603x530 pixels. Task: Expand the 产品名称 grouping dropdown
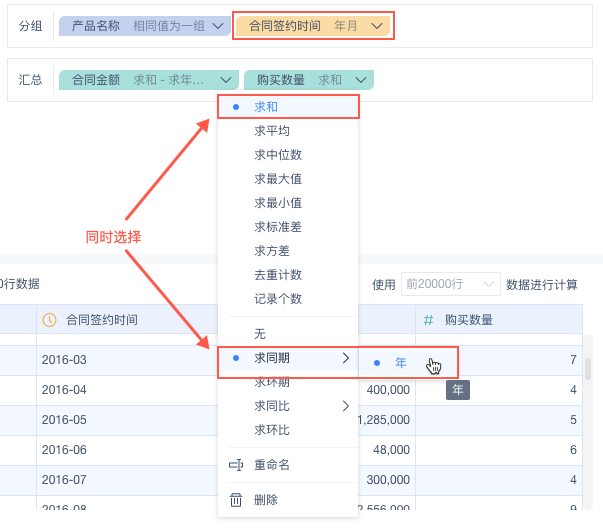click(x=219, y=26)
